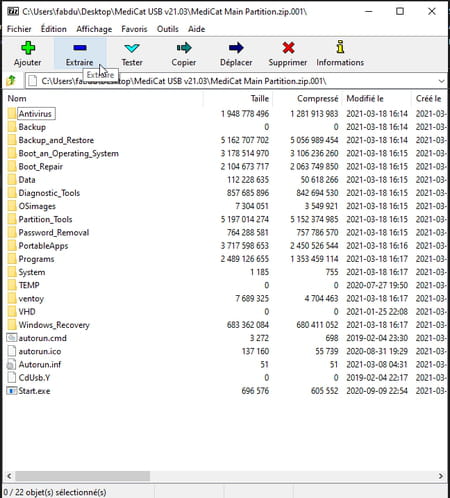Screen dimensions: 450x498
Task: Select the Backup folder name
Action: click(32, 127)
